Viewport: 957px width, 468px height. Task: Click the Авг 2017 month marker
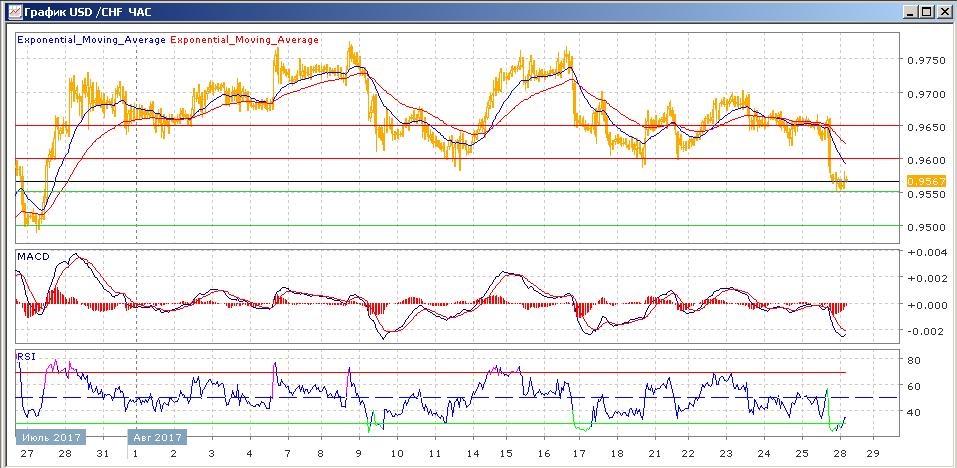(x=156, y=437)
